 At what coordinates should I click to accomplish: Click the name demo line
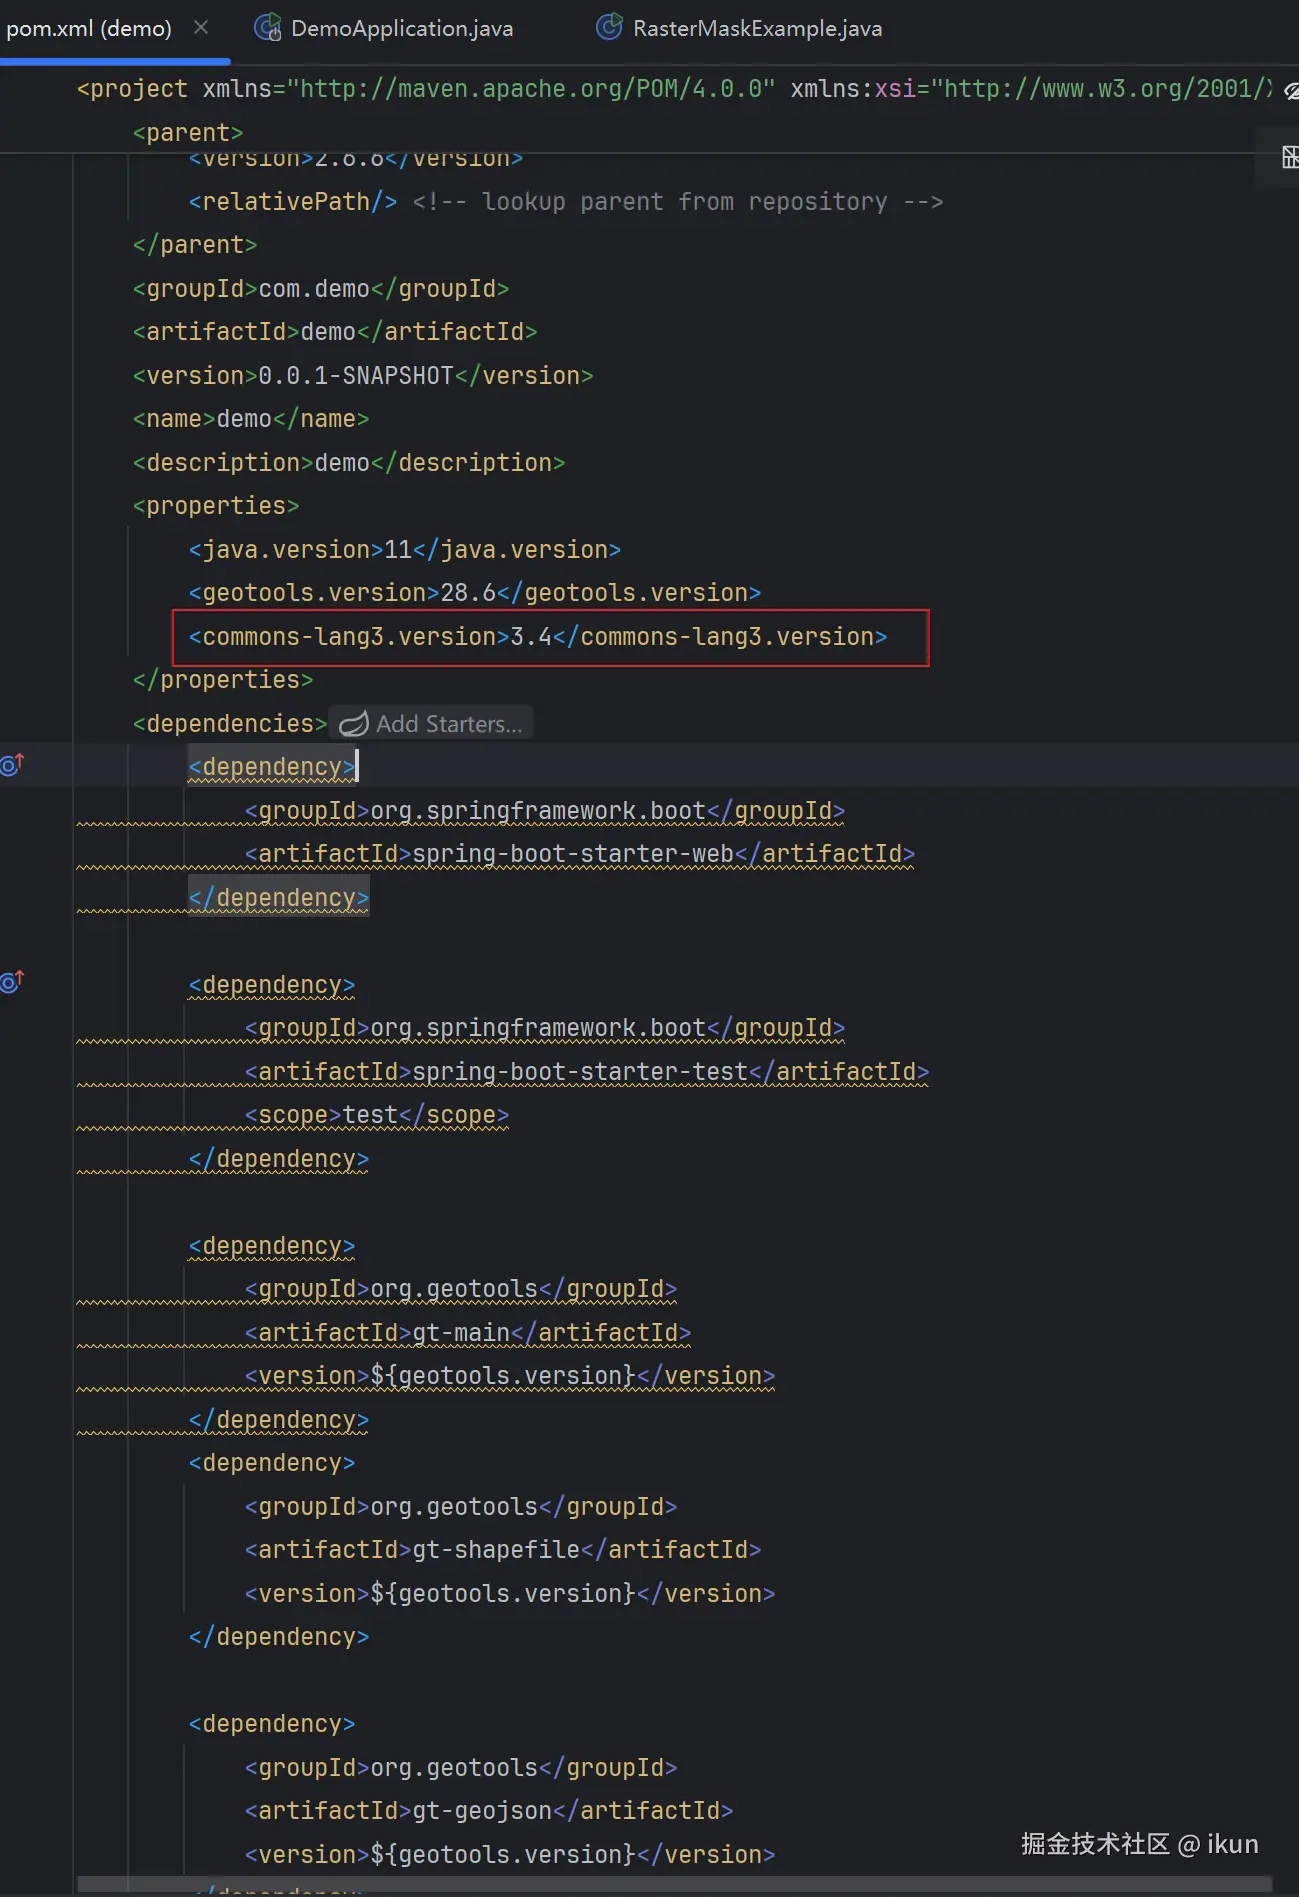pyautogui.click(x=251, y=419)
